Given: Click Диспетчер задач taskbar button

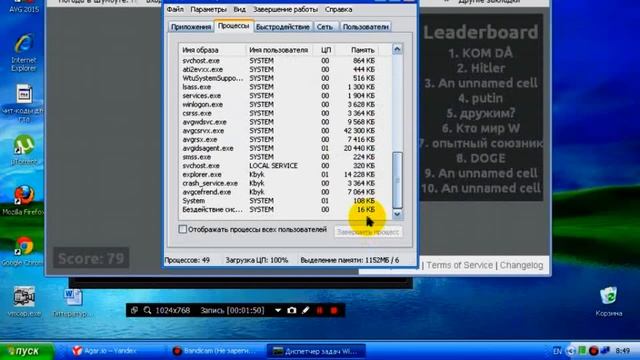Looking at the screenshot, I should pyautogui.click(x=316, y=351).
